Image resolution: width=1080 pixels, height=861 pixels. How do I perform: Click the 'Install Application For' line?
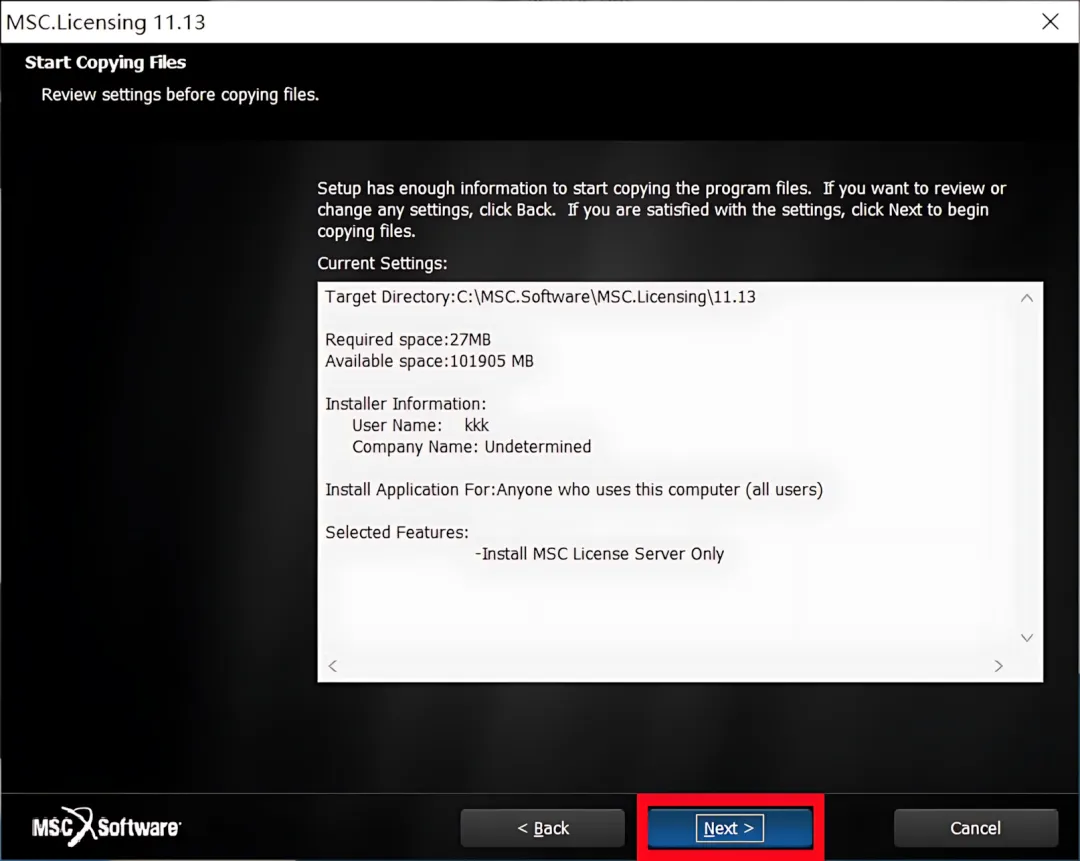[x=574, y=490]
